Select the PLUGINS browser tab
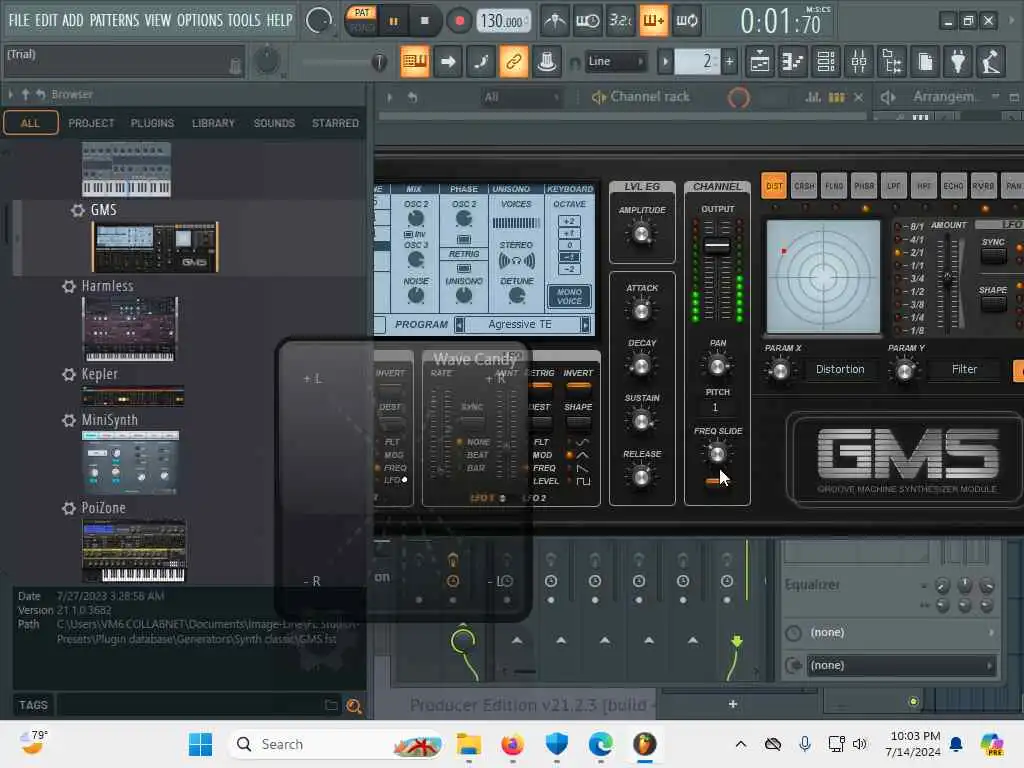 pyautogui.click(x=152, y=123)
